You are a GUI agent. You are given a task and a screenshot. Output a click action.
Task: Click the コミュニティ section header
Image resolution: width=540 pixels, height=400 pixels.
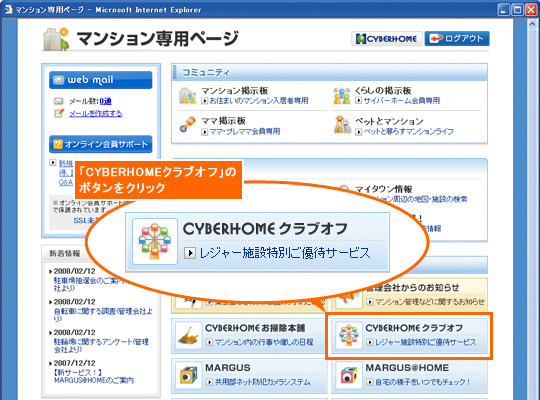pyautogui.click(x=329, y=72)
